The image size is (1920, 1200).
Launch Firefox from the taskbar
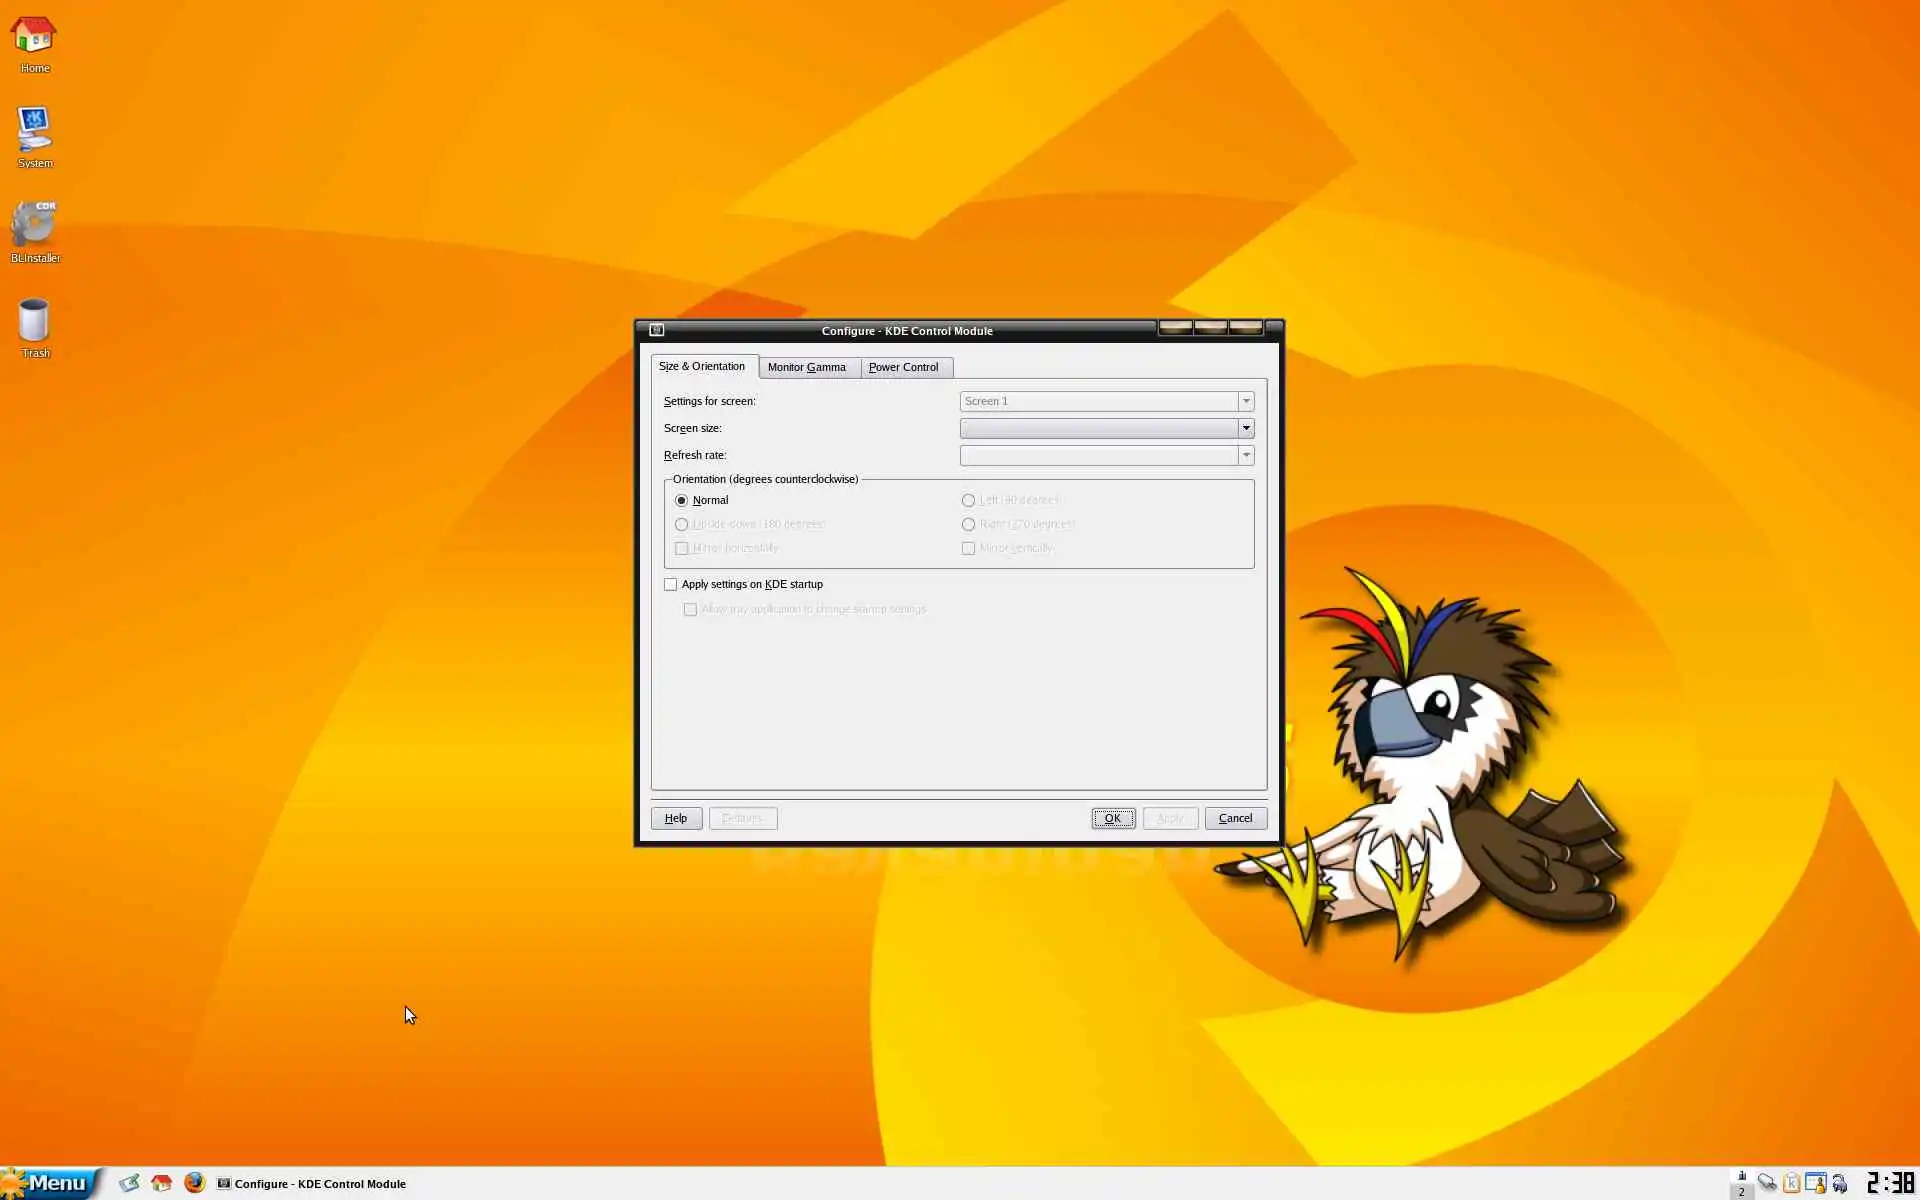pos(194,1183)
